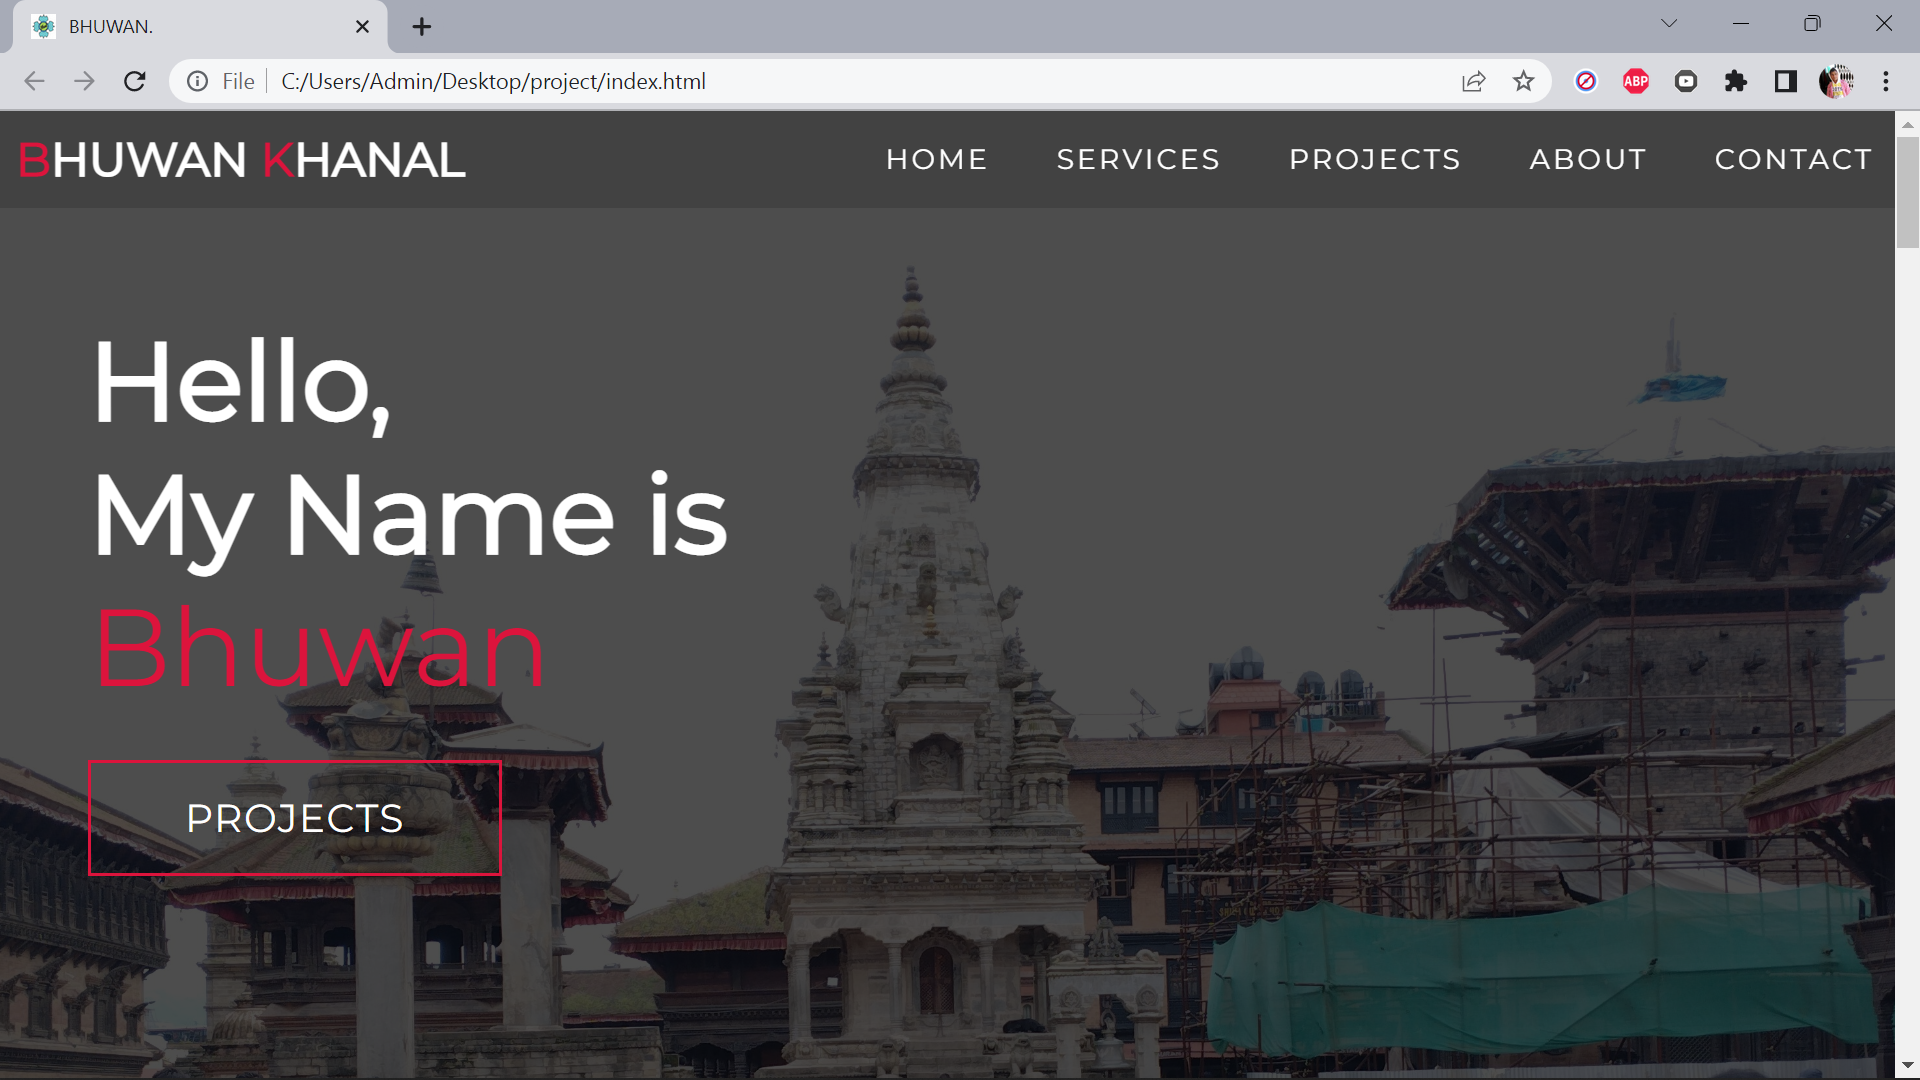View site information icon in address bar

click(x=198, y=81)
